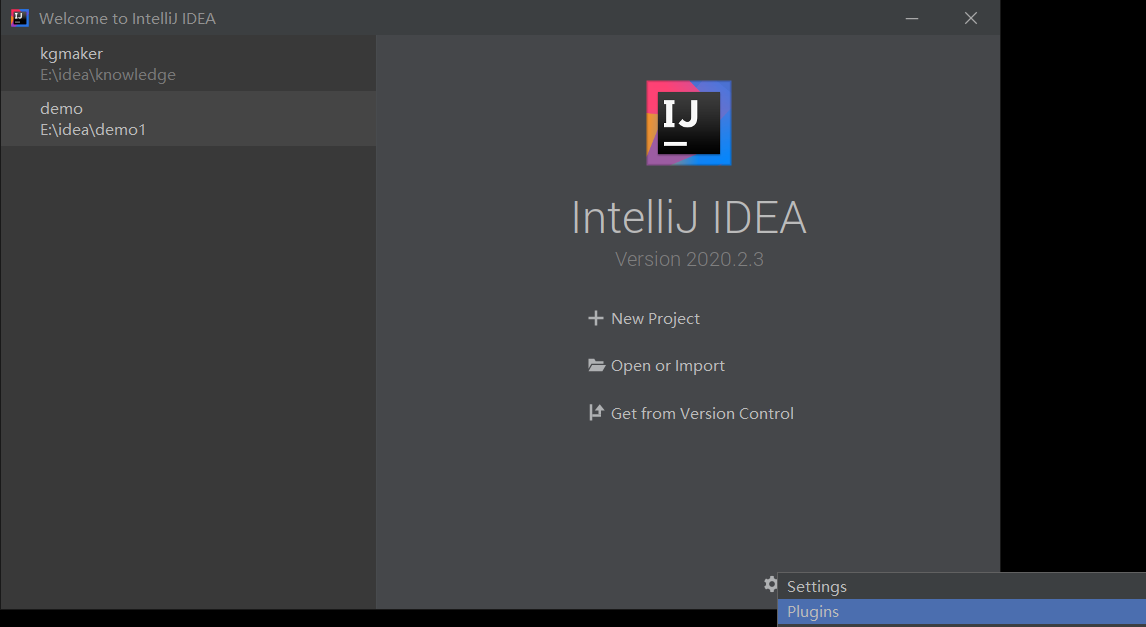Click the IntelliJ IDEA logo image
Viewport: 1146px width, 627px height.
coord(688,123)
